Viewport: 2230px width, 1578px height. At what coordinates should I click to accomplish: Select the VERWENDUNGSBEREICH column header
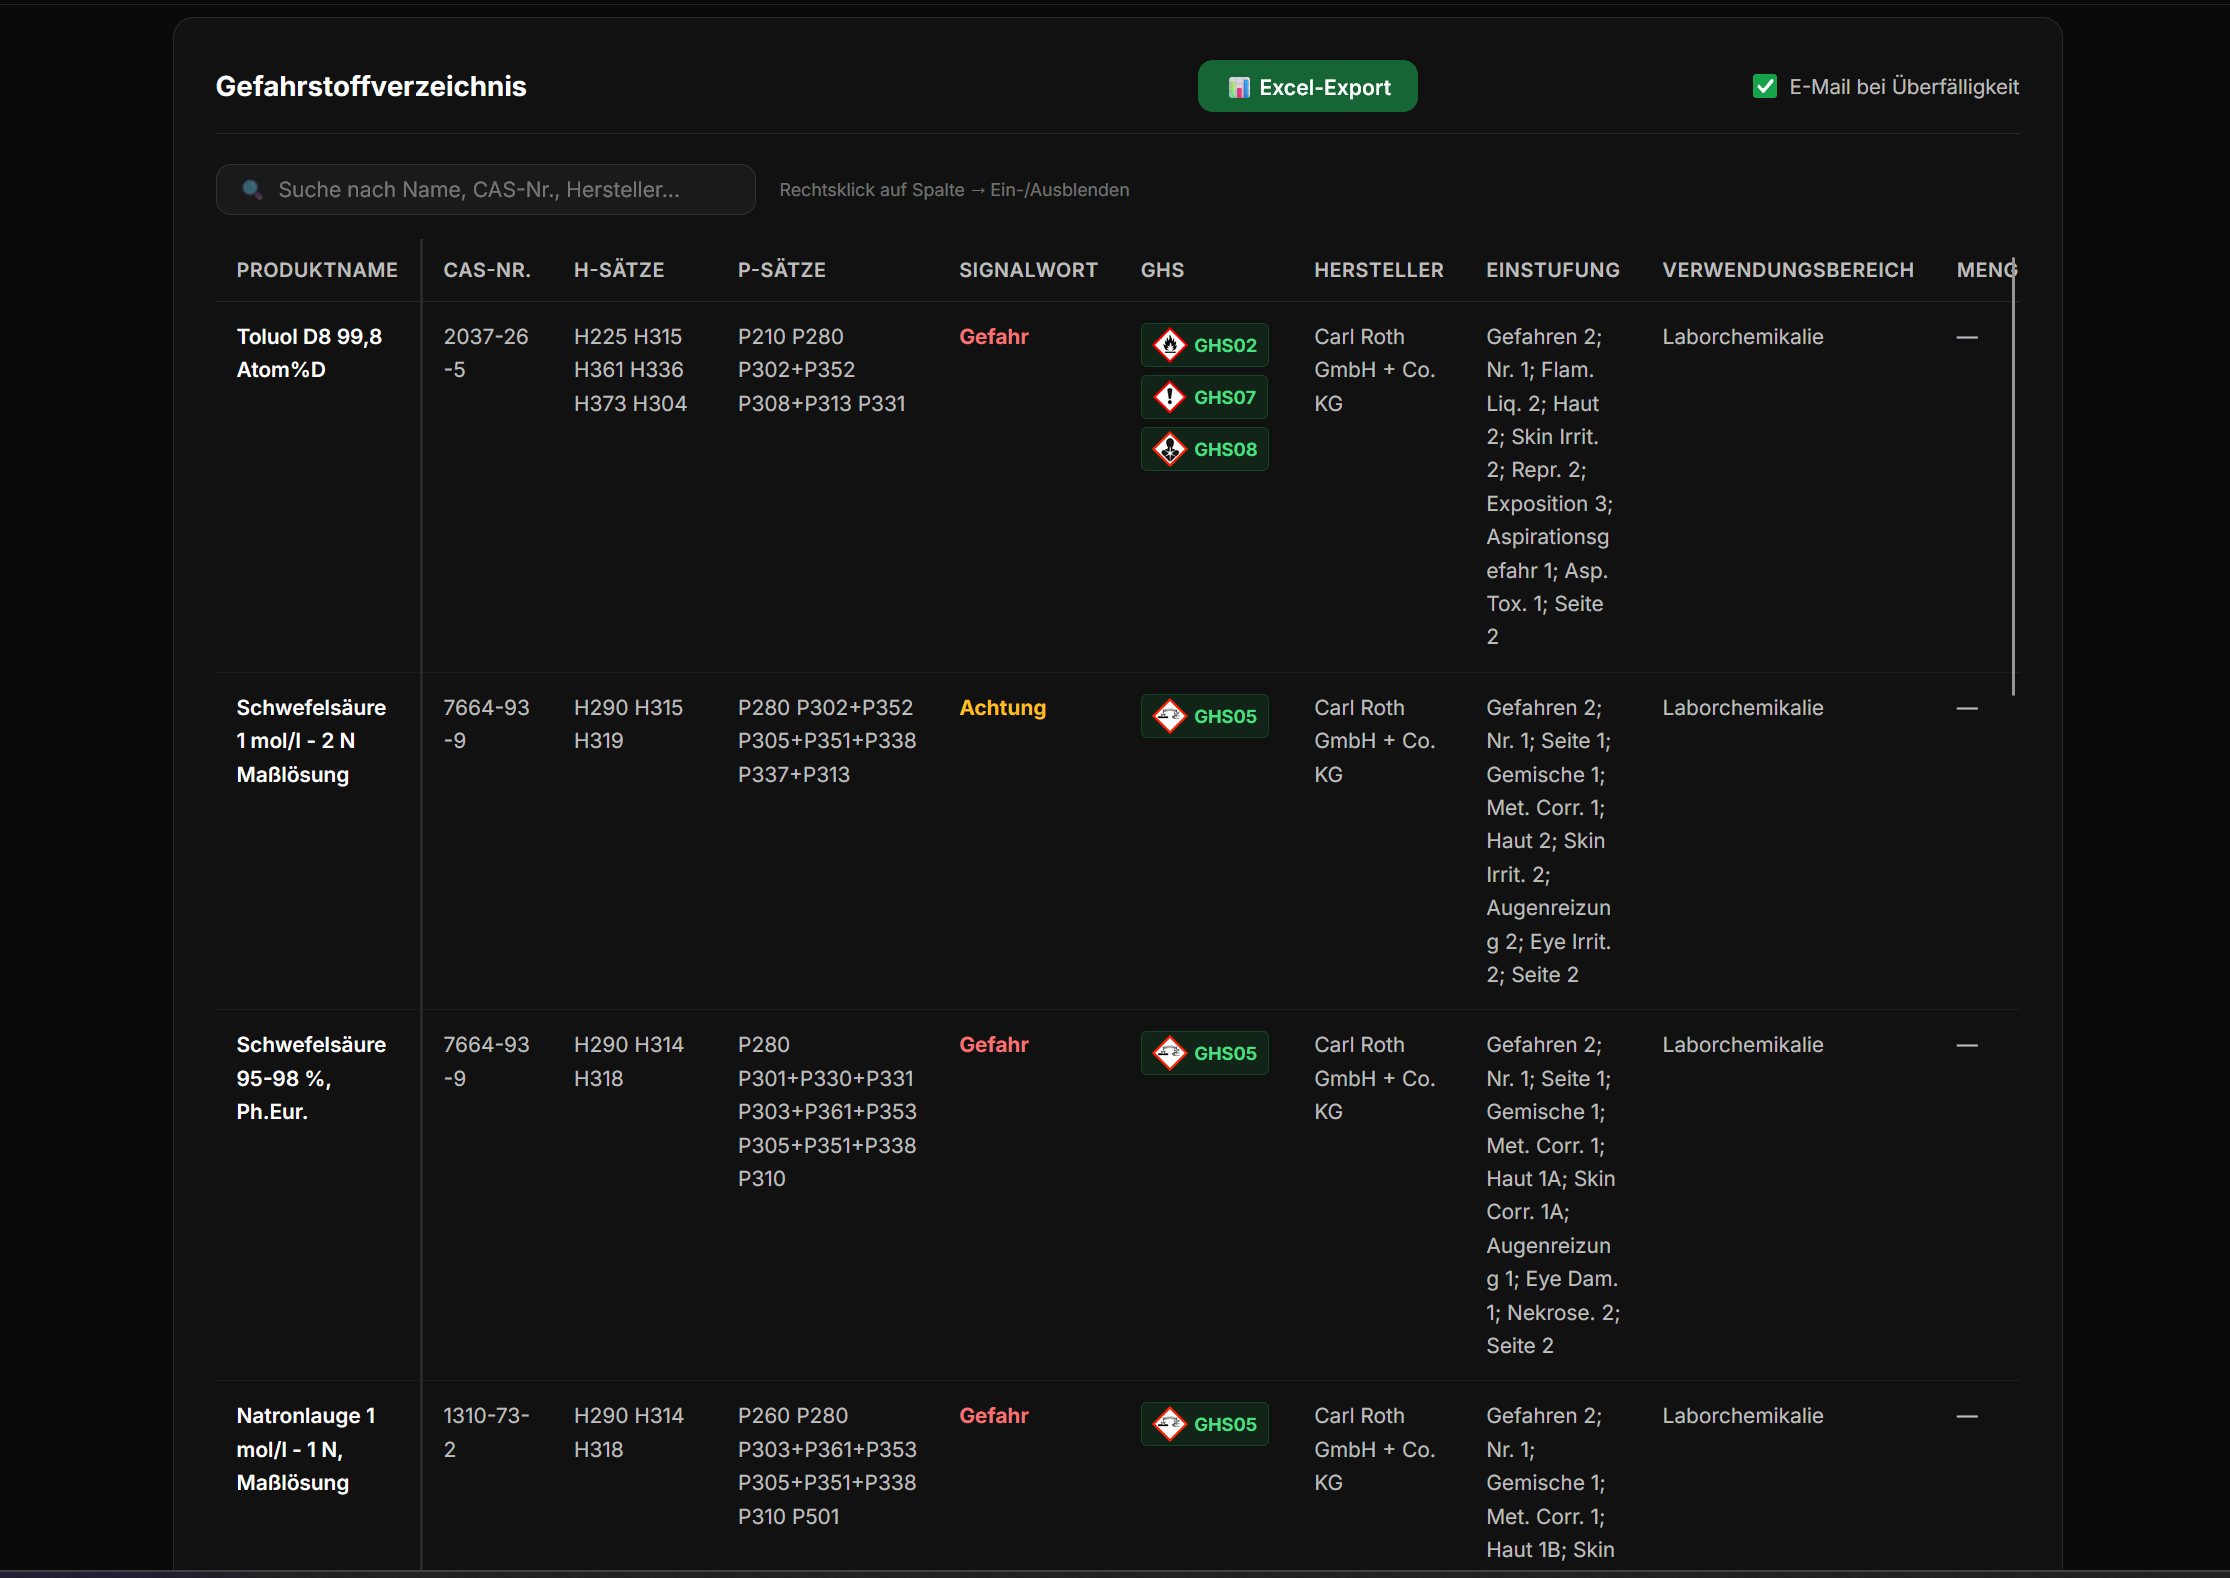coord(1788,270)
